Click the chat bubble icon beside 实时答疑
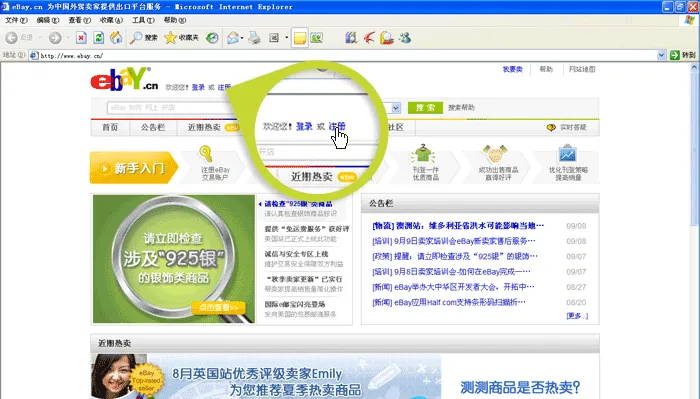The image size is (700, 399). pos(551,128)
